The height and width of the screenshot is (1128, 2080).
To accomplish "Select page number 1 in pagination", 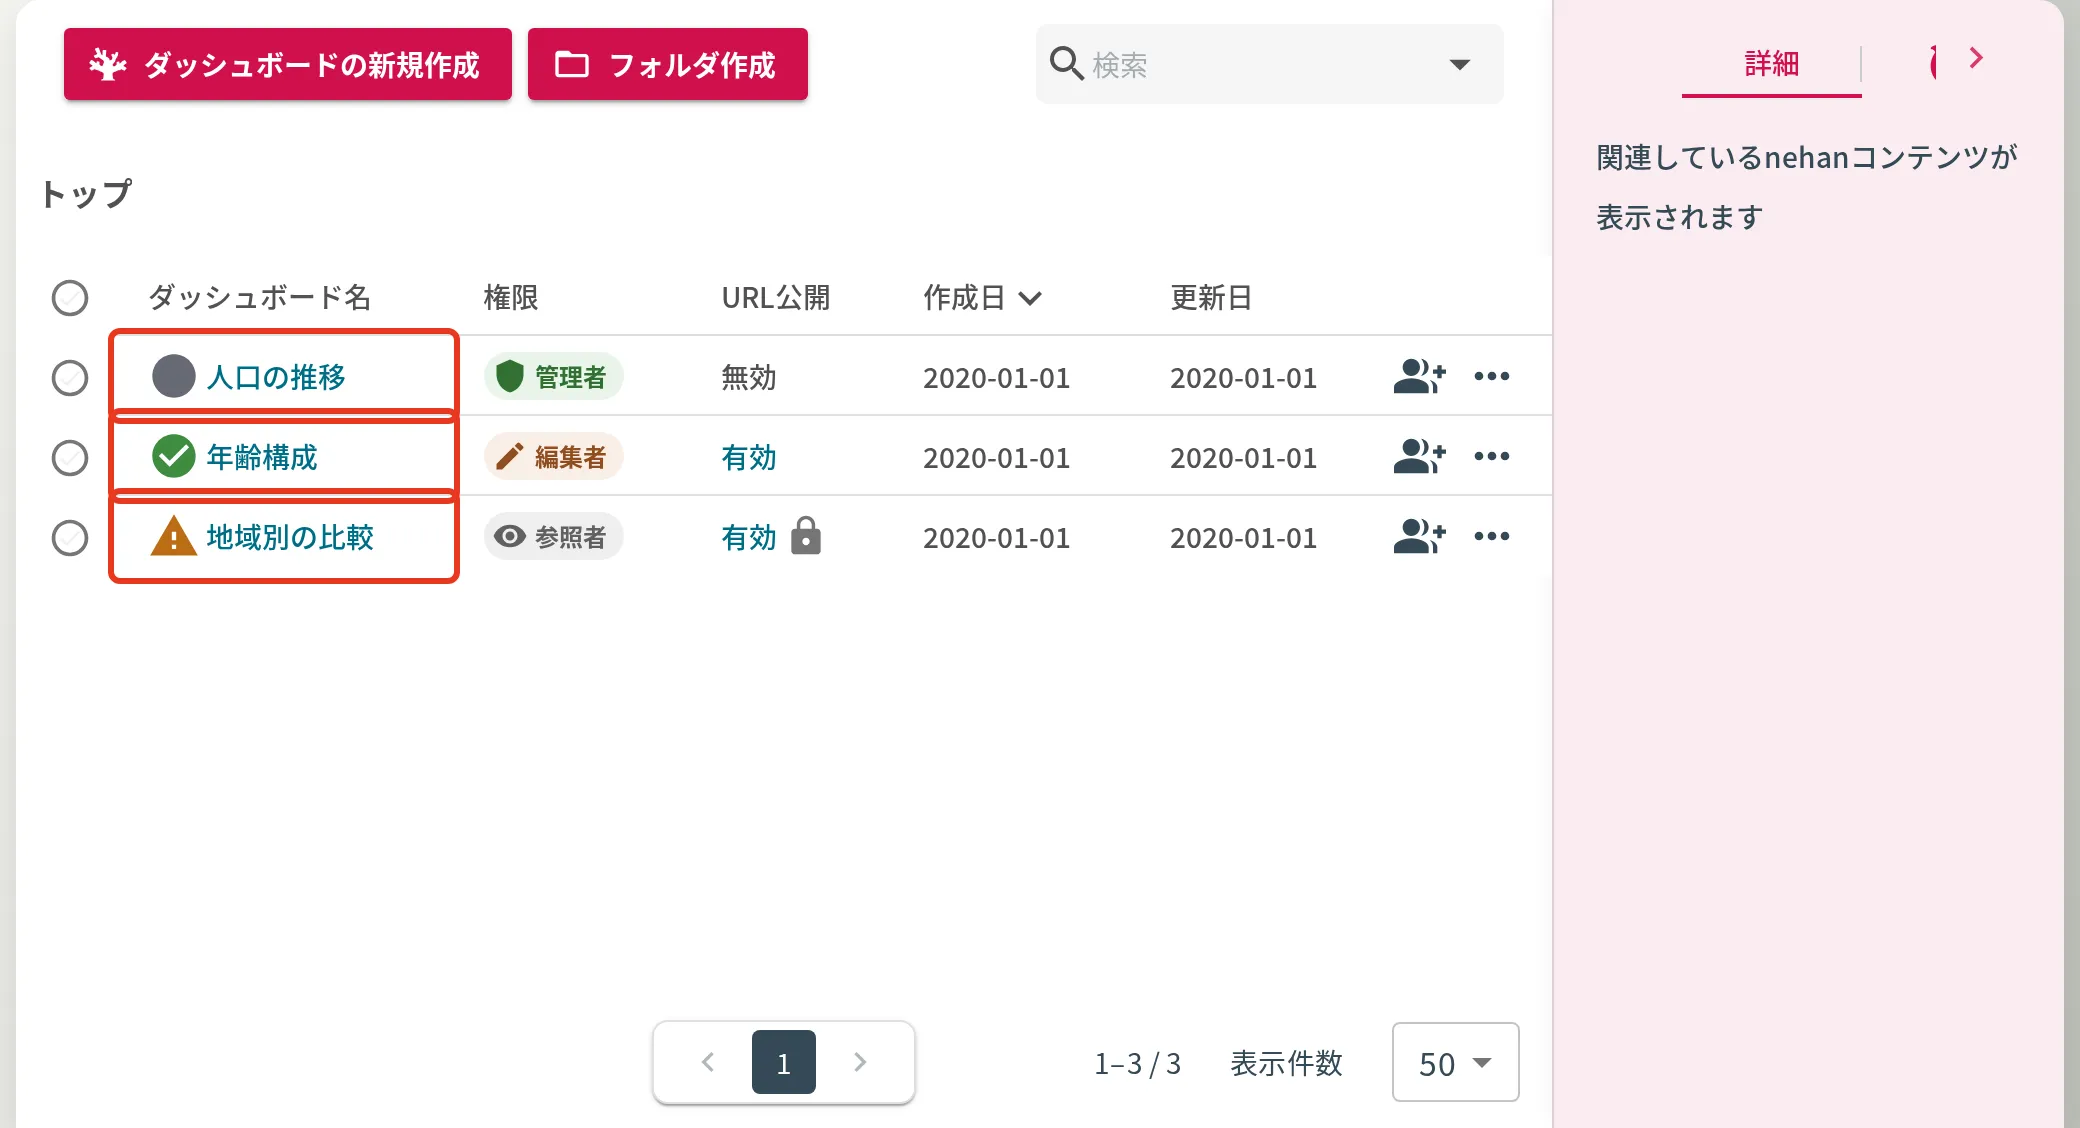I will pos(784,1062).
